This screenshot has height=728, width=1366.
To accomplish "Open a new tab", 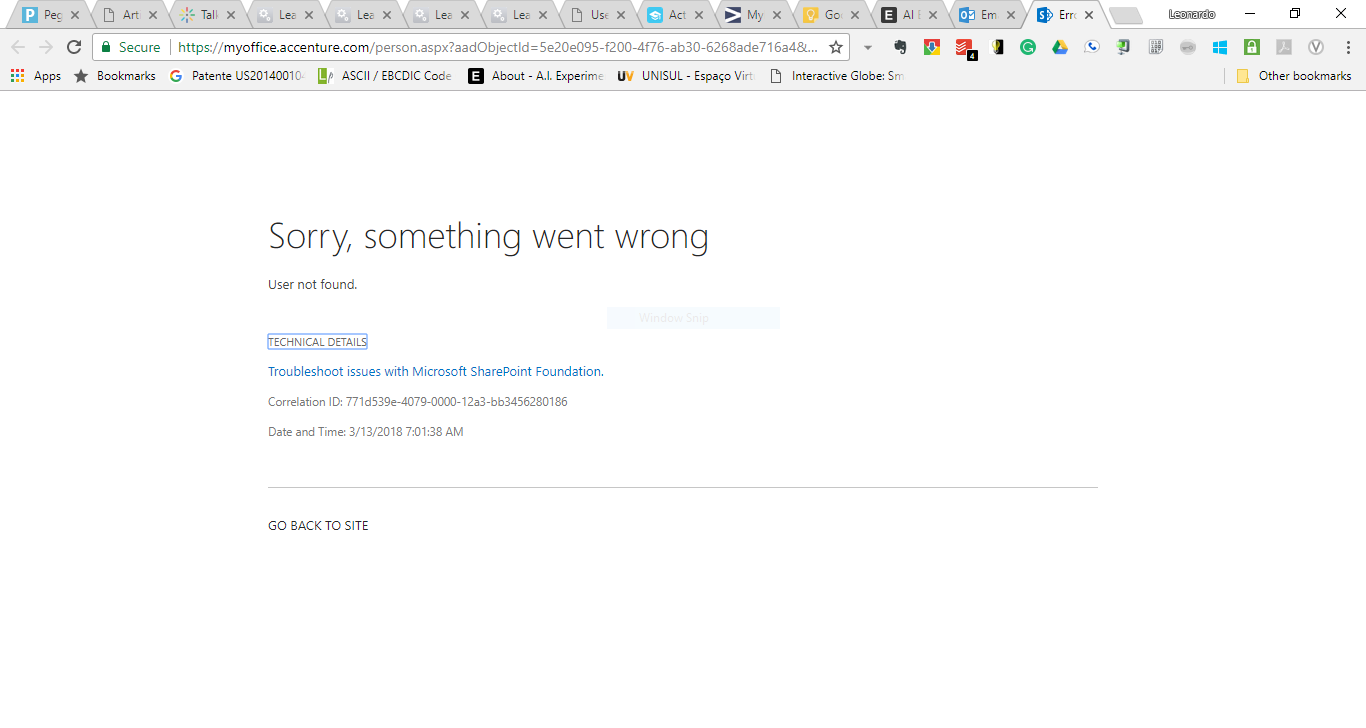I will coord(1126,16).
